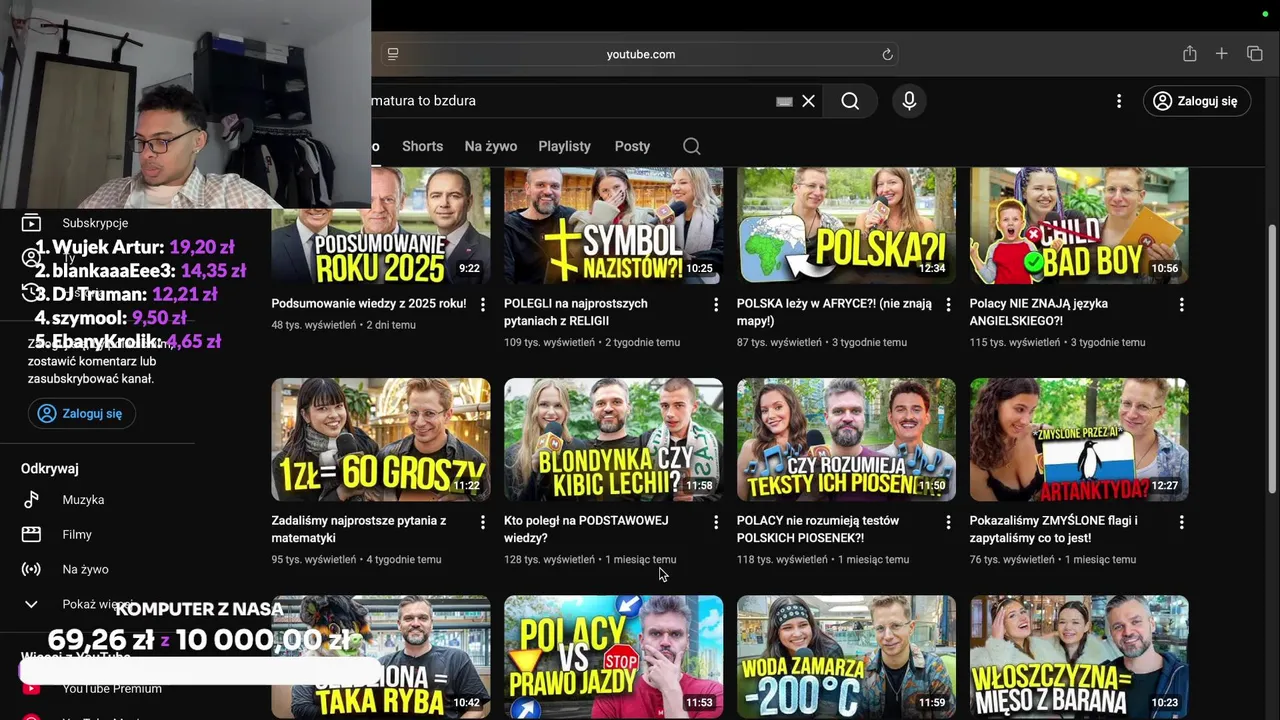Open the reader page icon in address bar
The image size is (1280, 720).
[393, 54]
